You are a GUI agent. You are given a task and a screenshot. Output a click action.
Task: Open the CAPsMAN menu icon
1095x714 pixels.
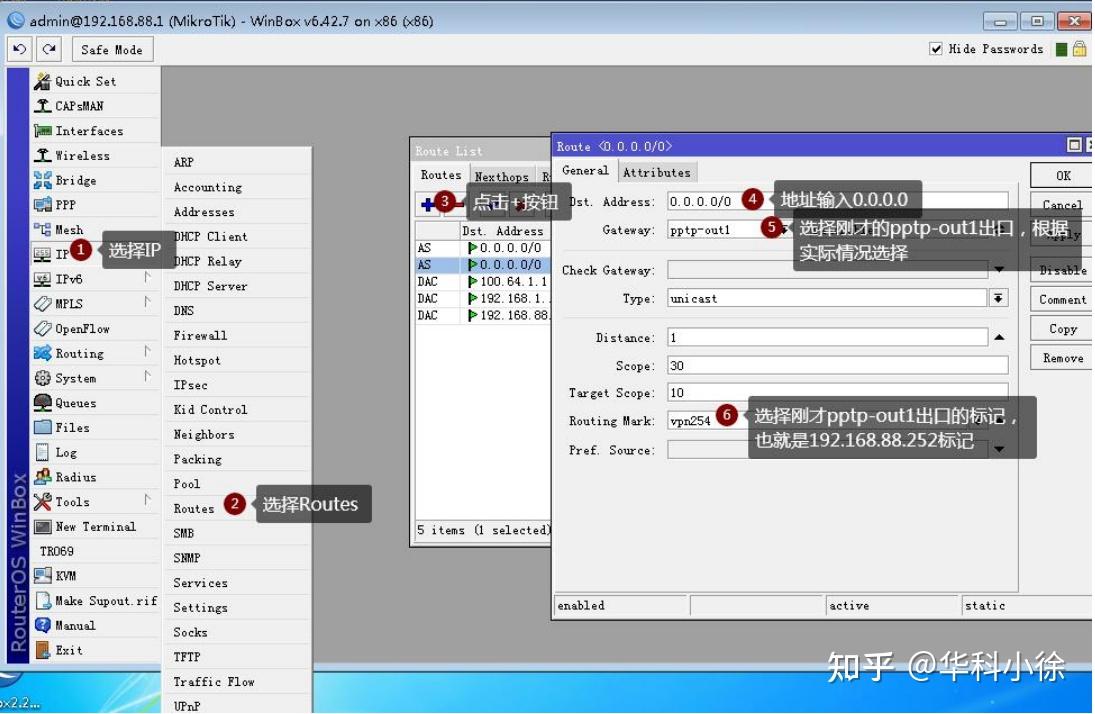43,106
